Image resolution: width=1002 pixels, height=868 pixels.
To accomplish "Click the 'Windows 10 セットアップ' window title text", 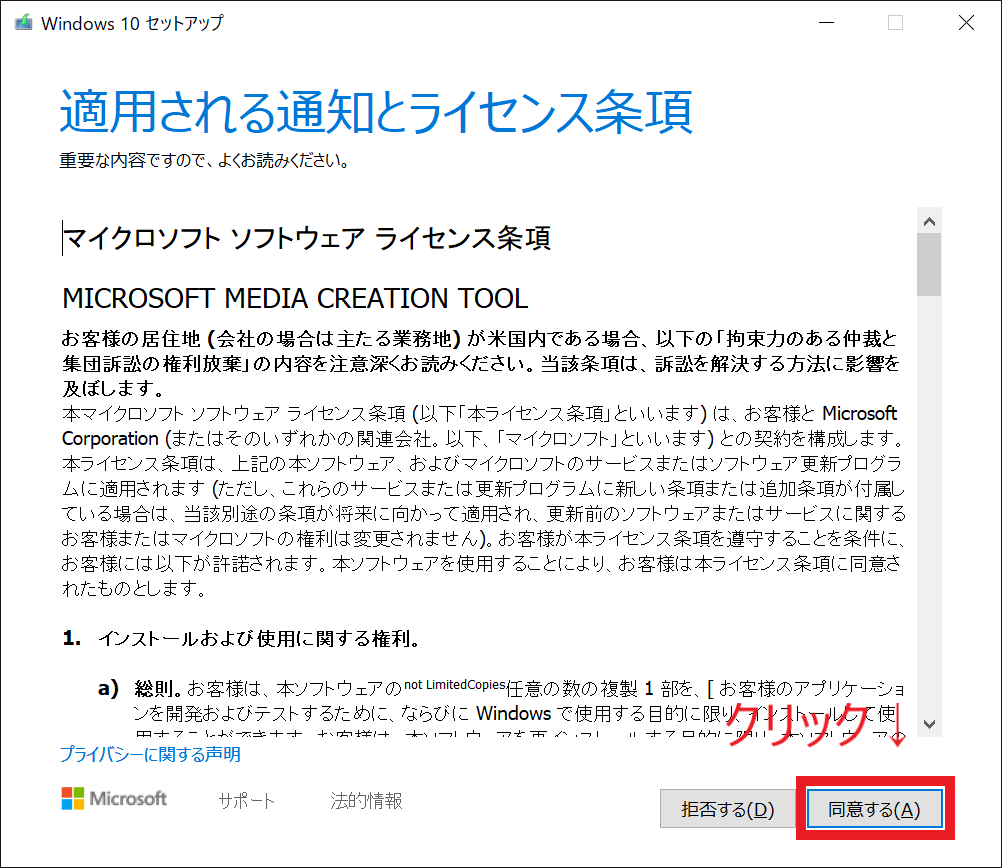I will pyautogui.click(x=132, y=23).
